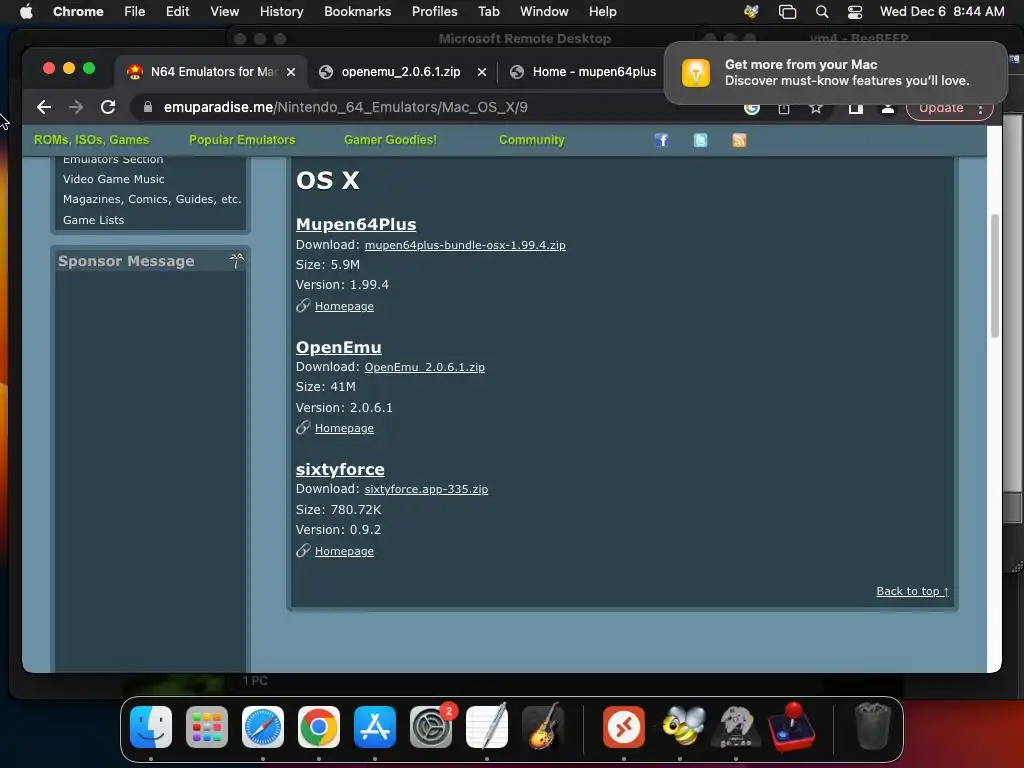Click the padlock icon in address bar
The height and width of the screenshot is (768, 1024).
148,107
